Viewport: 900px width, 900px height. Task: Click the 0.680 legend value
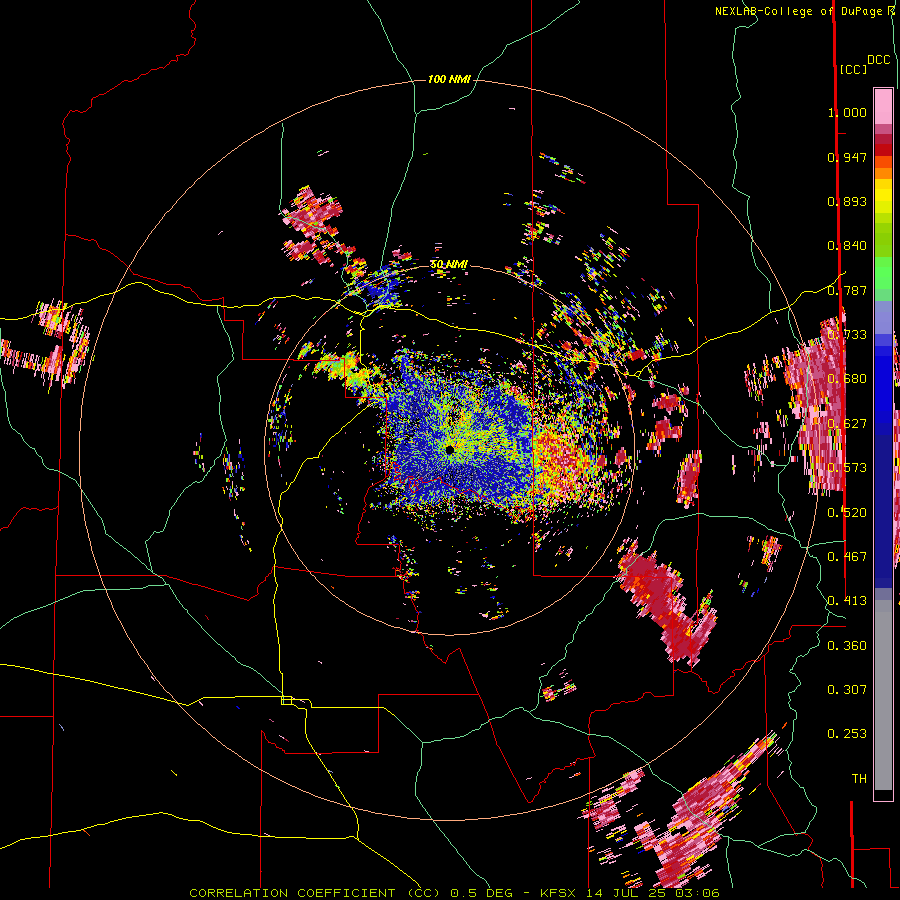tap(847, 379)
